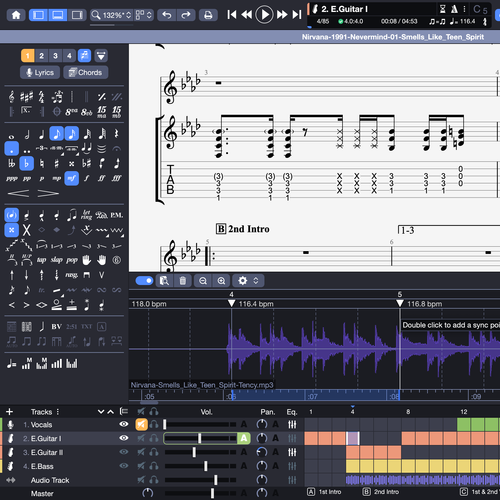
Task: Solo the E.Bass track with headphones
Action: tap(154, 466)
